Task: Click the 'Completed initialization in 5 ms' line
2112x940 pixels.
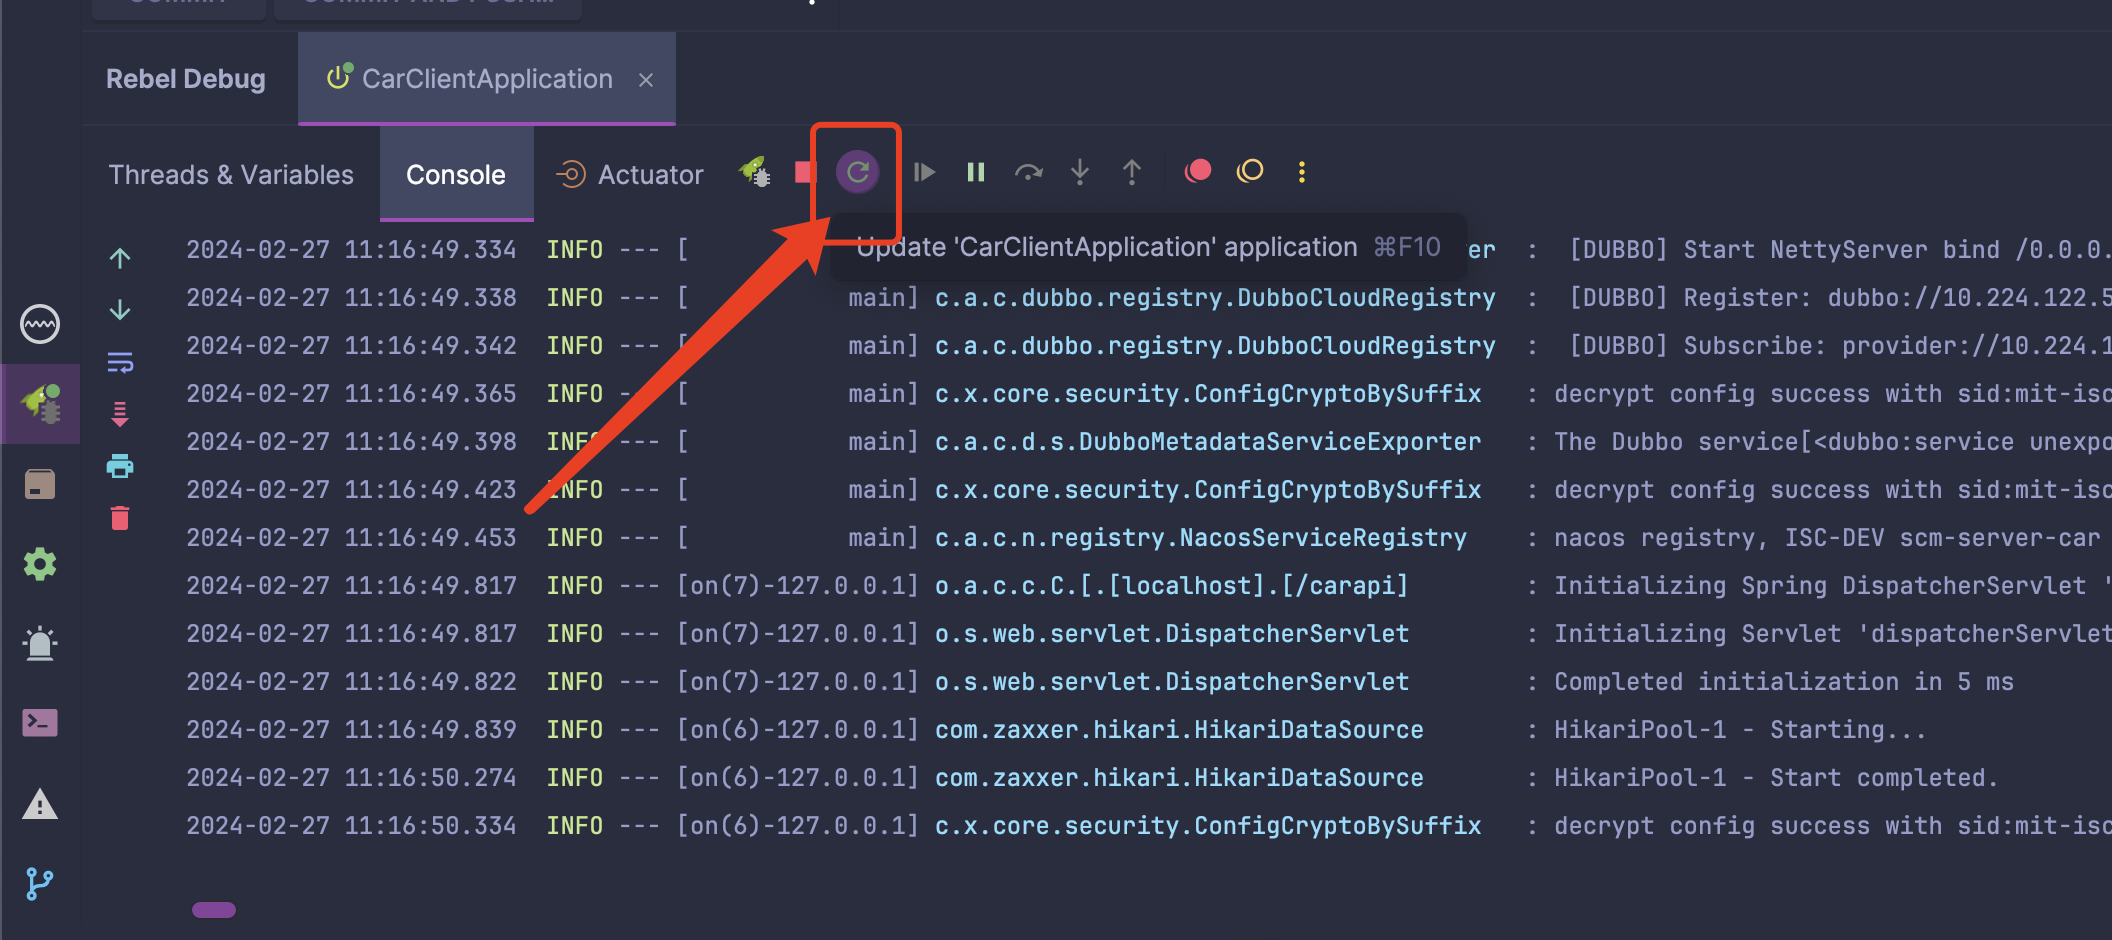Action: point(1784,682)
